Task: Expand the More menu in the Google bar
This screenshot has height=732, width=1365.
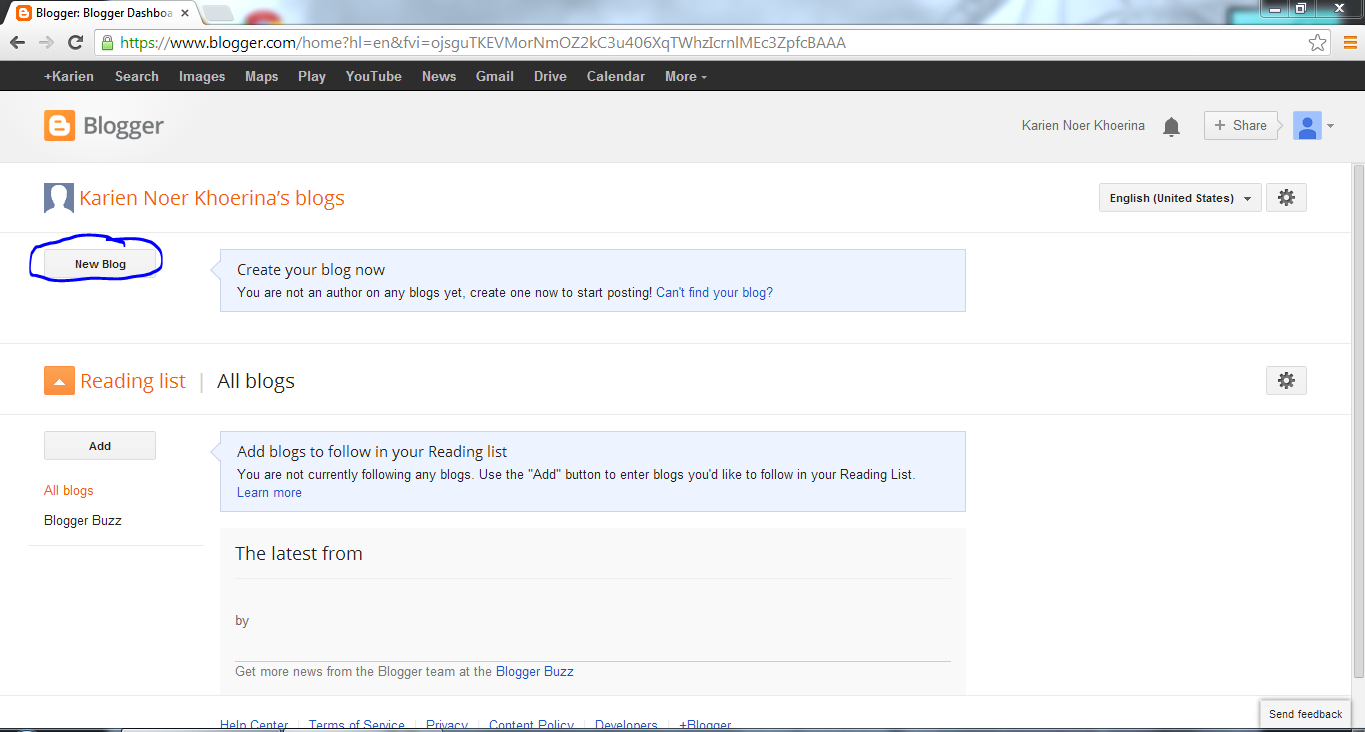Action: coord(685,76)
